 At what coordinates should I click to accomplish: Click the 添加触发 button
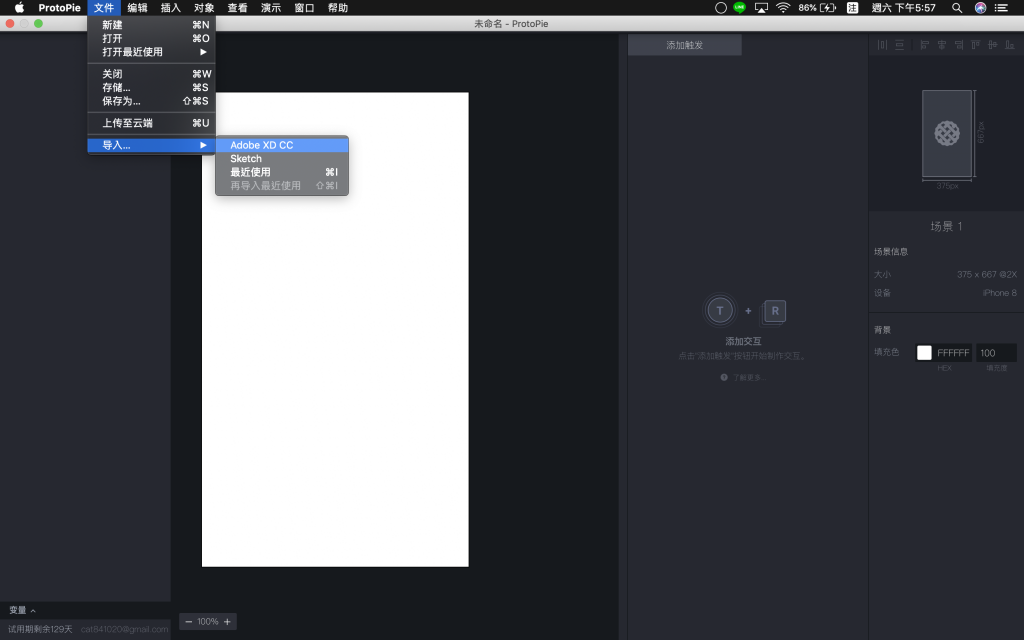pyautogui.click(x=684, y=45)
